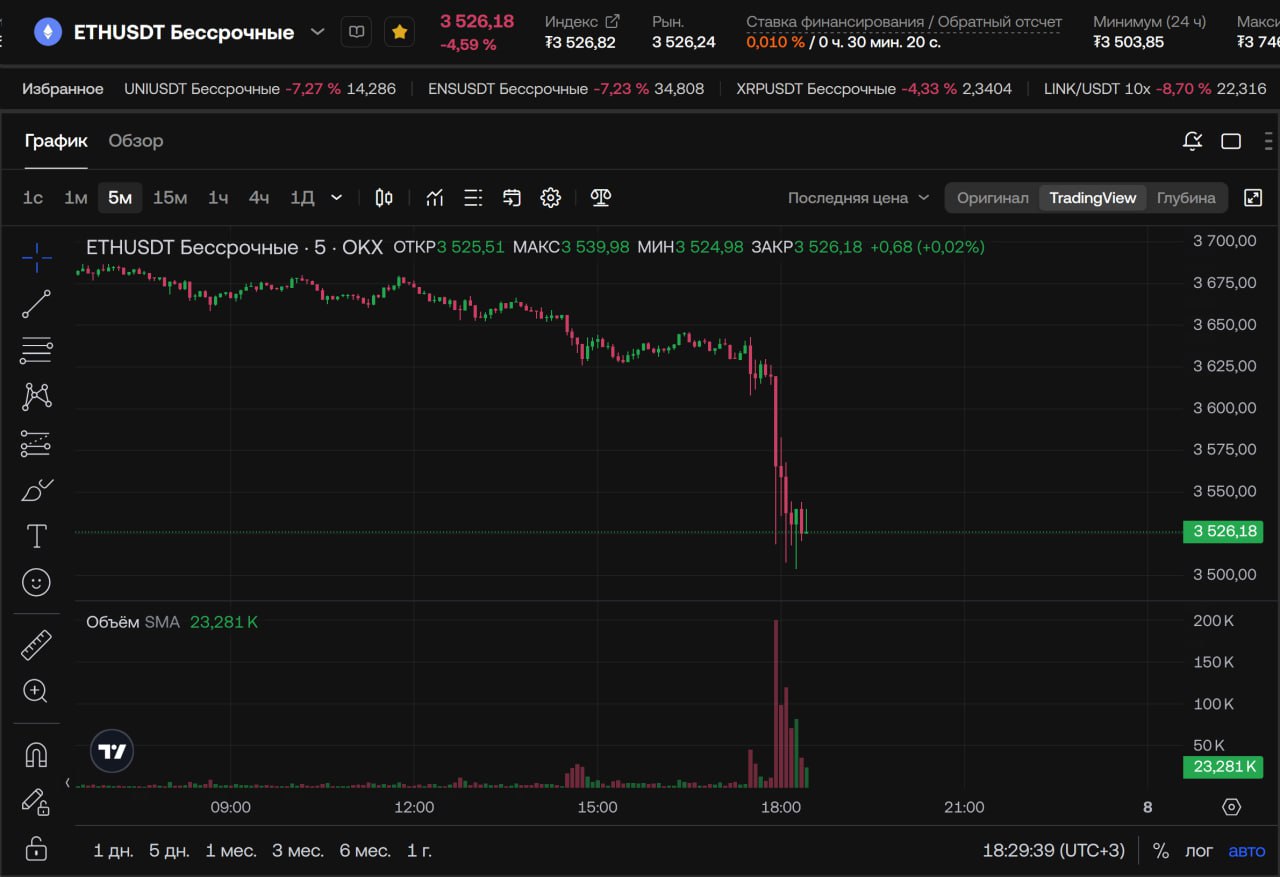Click the candlestick chart type icon
The height and width of the screenshot is (877, 1280).
pyautogui.click(x=384, y=198)
